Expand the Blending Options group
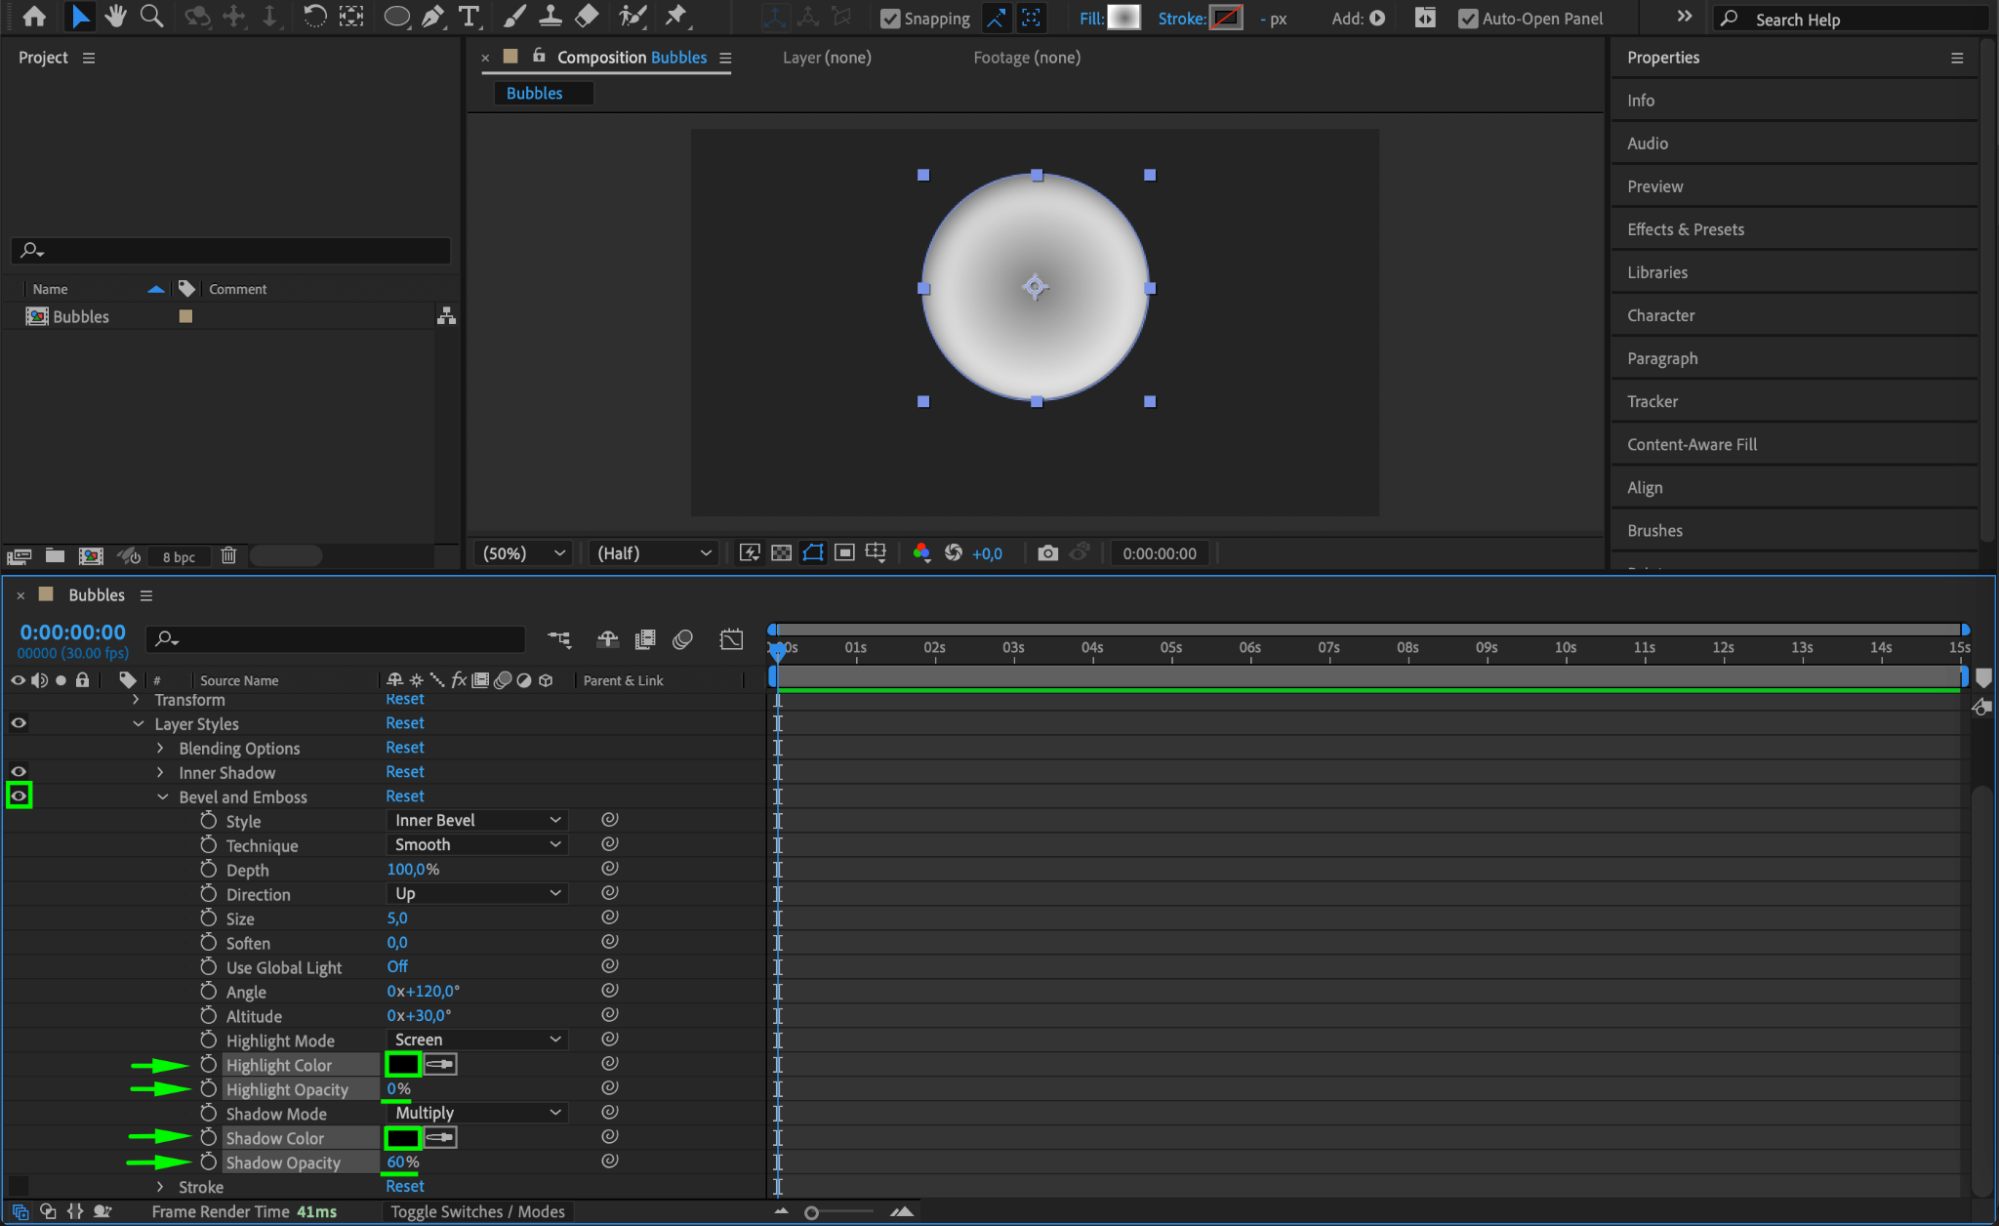Screen dimensions: 1999x1226 point(160,748)
